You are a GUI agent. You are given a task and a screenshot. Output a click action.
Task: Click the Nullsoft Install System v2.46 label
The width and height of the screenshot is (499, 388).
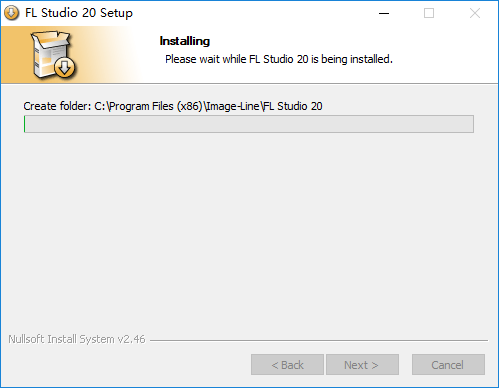point(77,339)
